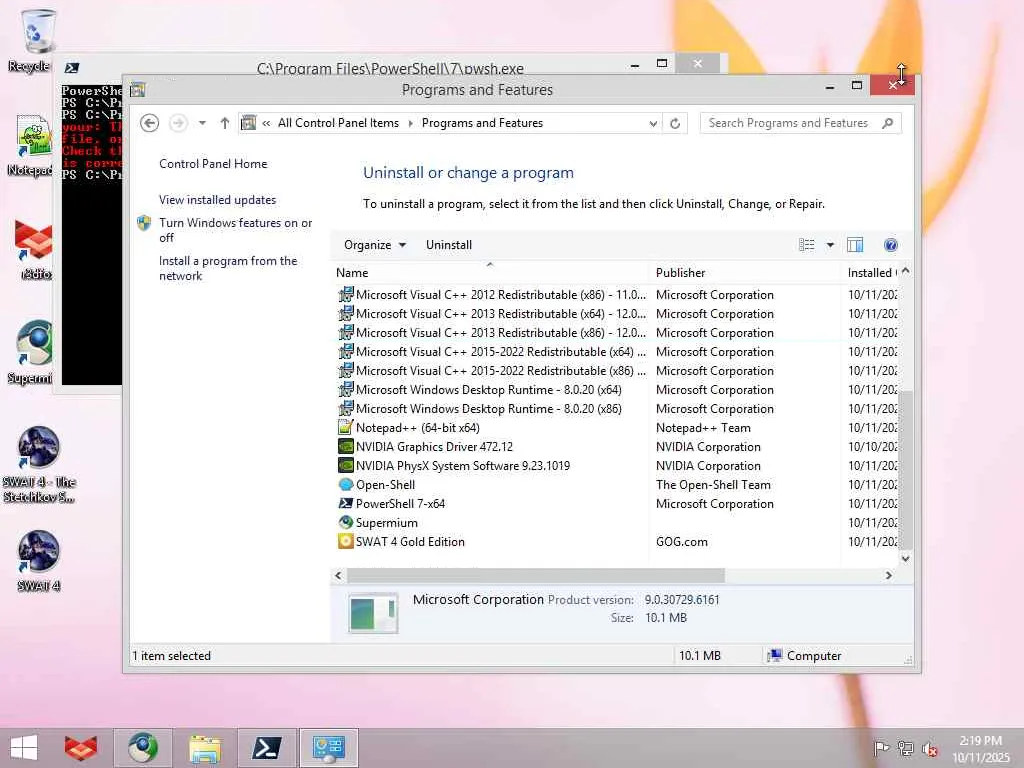Open Supermium browser from the taskbar
The height and width of the screenshot is (768, 1024).
[142, 748]
